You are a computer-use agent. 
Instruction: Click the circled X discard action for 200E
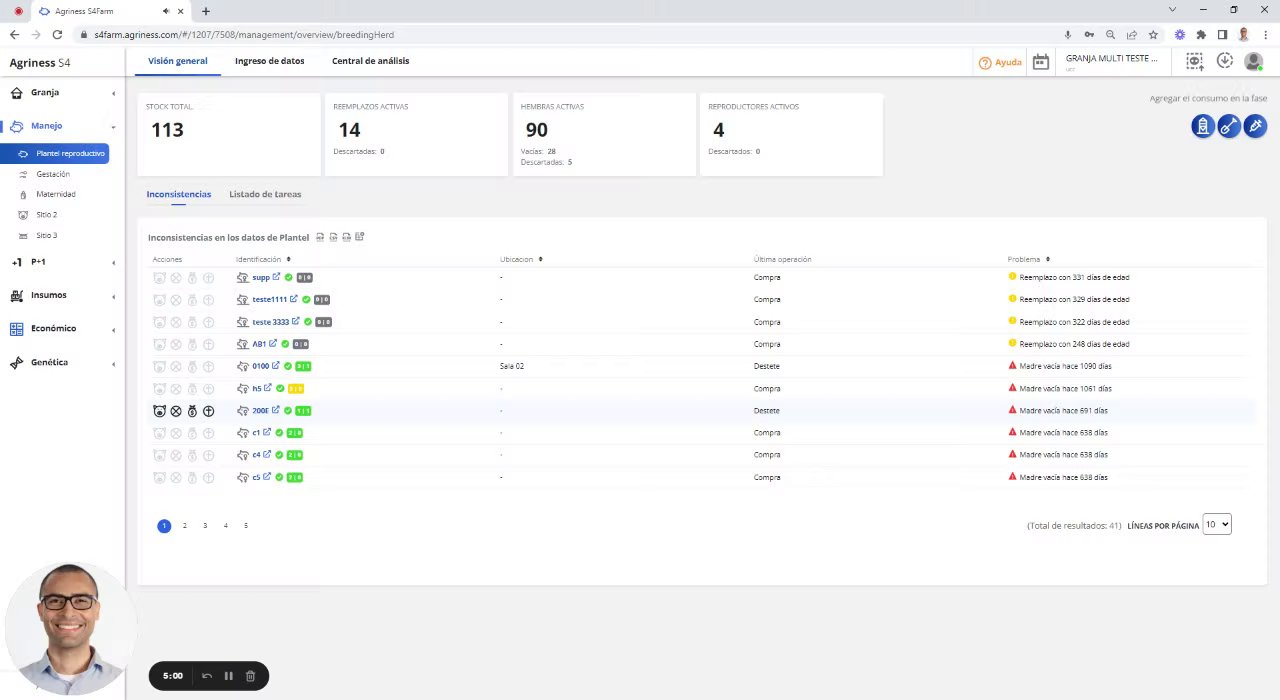176,411
